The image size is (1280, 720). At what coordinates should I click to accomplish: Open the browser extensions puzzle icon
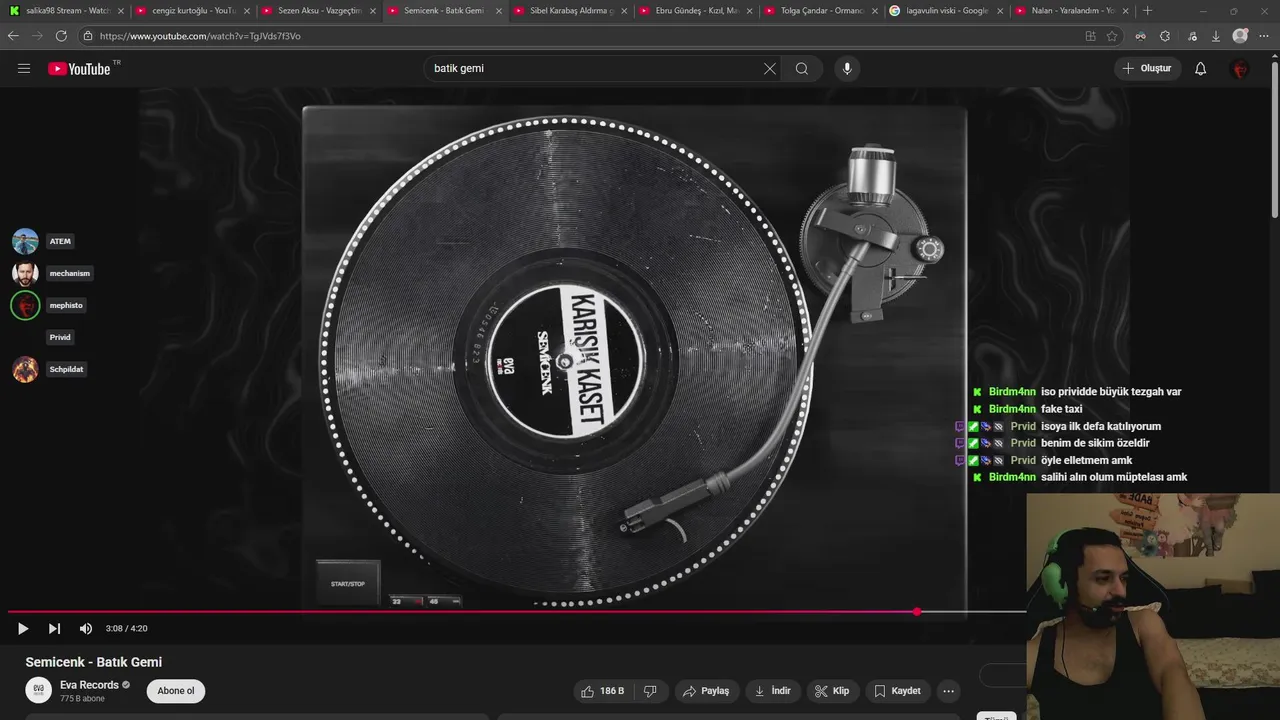tap(1165, 36)
